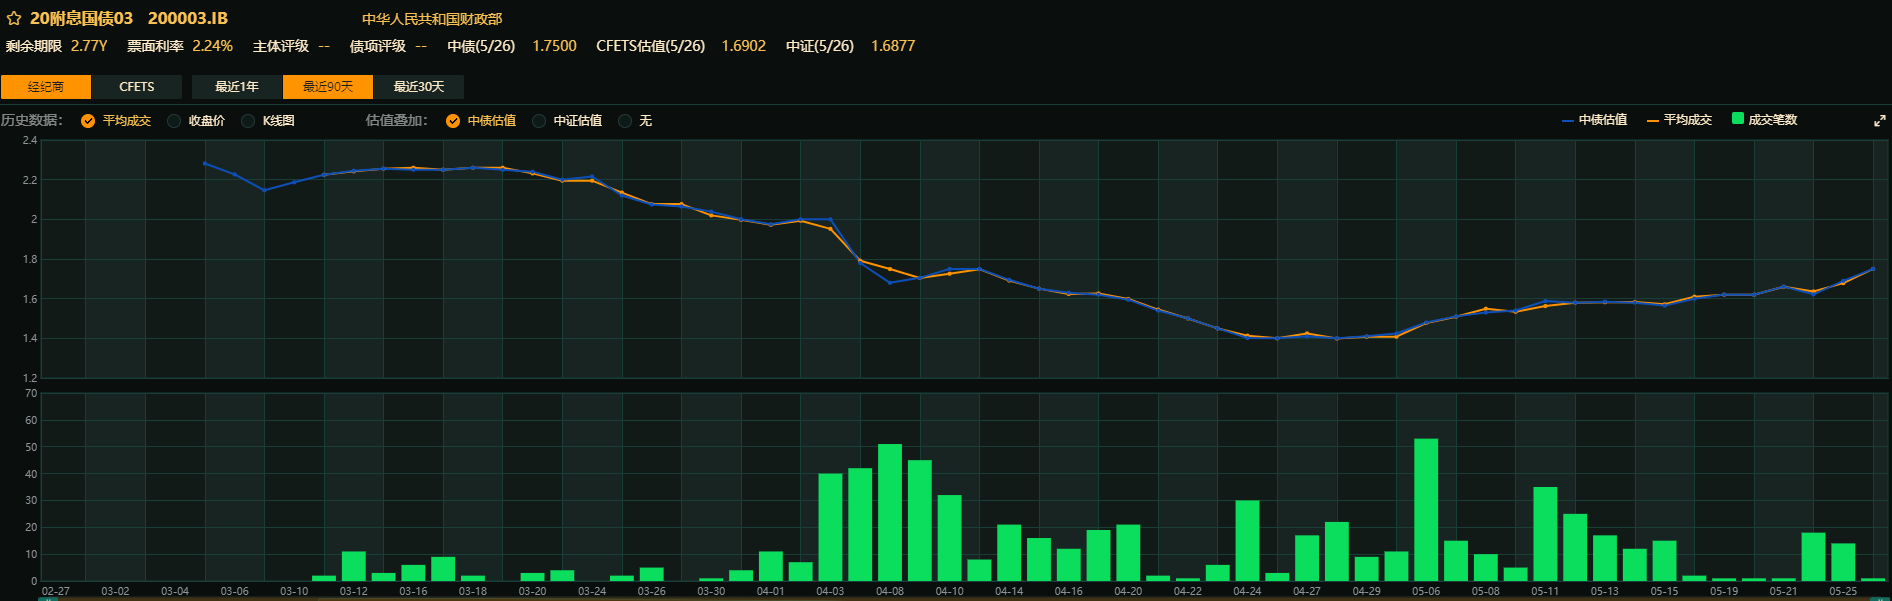This screenshot has width=1892, height=601.
Task: Toggle the green 成交笔数 legend marker
Action: click(1738, 119)
